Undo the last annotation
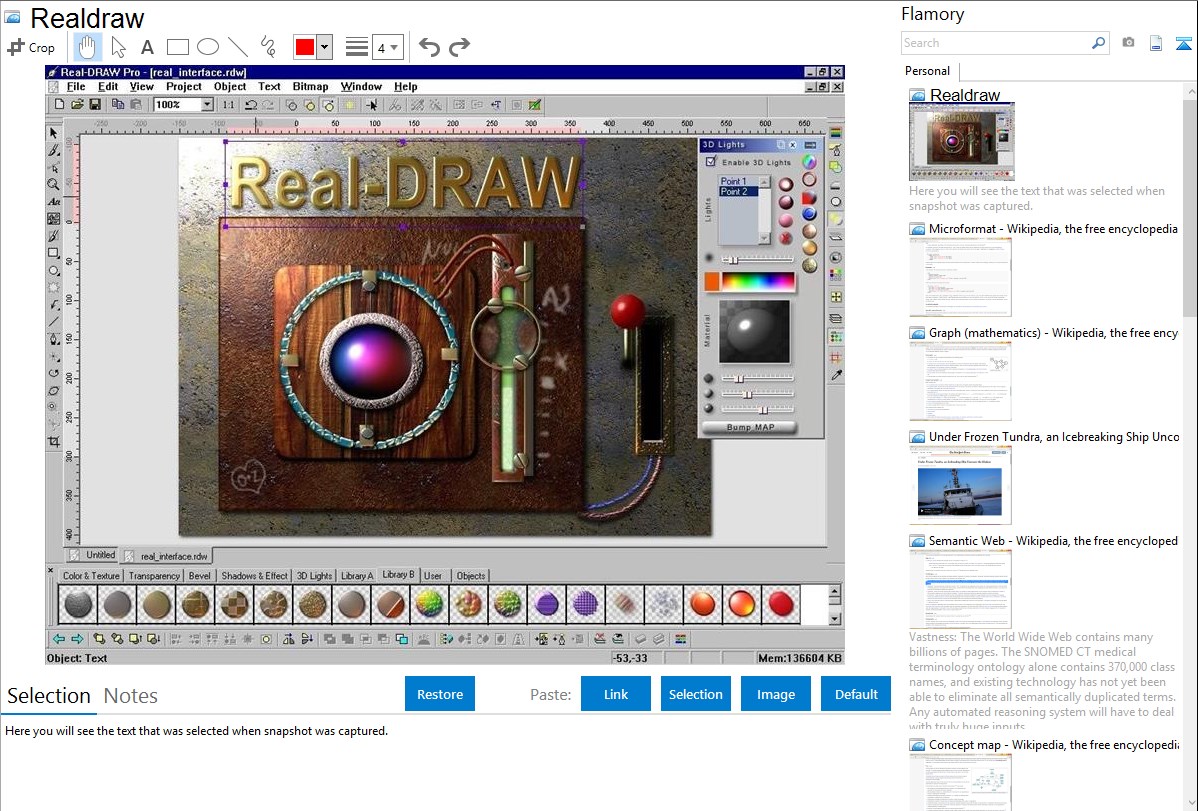Viewport: 1198px width, 811px height. click(x=429, y=47)
